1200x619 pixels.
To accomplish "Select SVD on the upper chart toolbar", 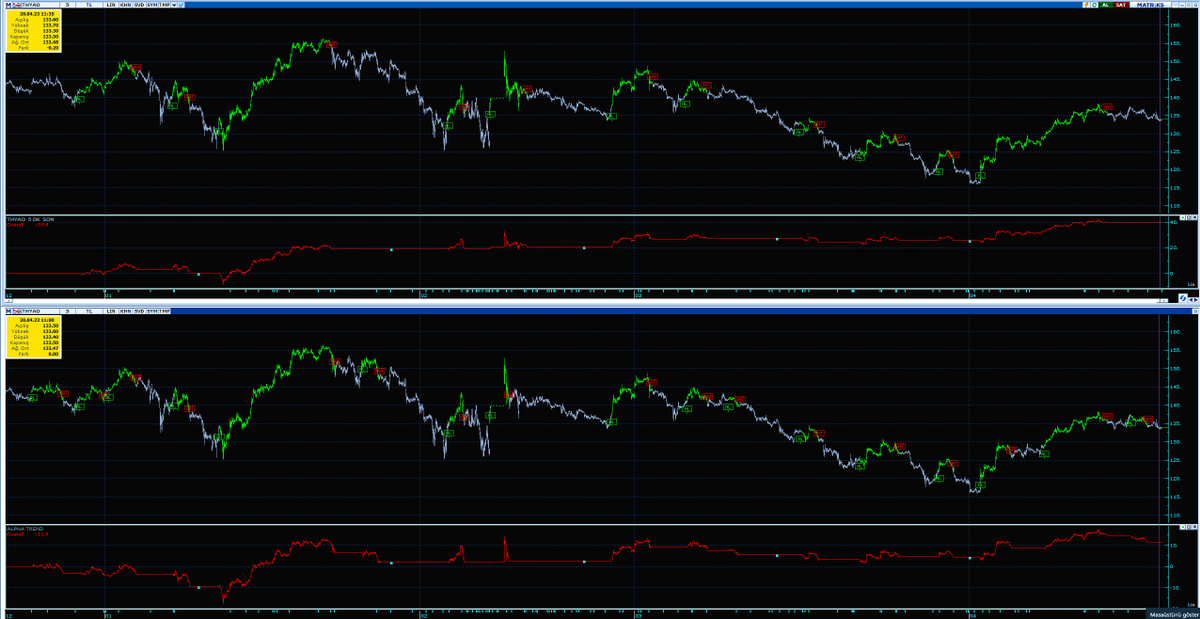I will click(x=140, y=5).
